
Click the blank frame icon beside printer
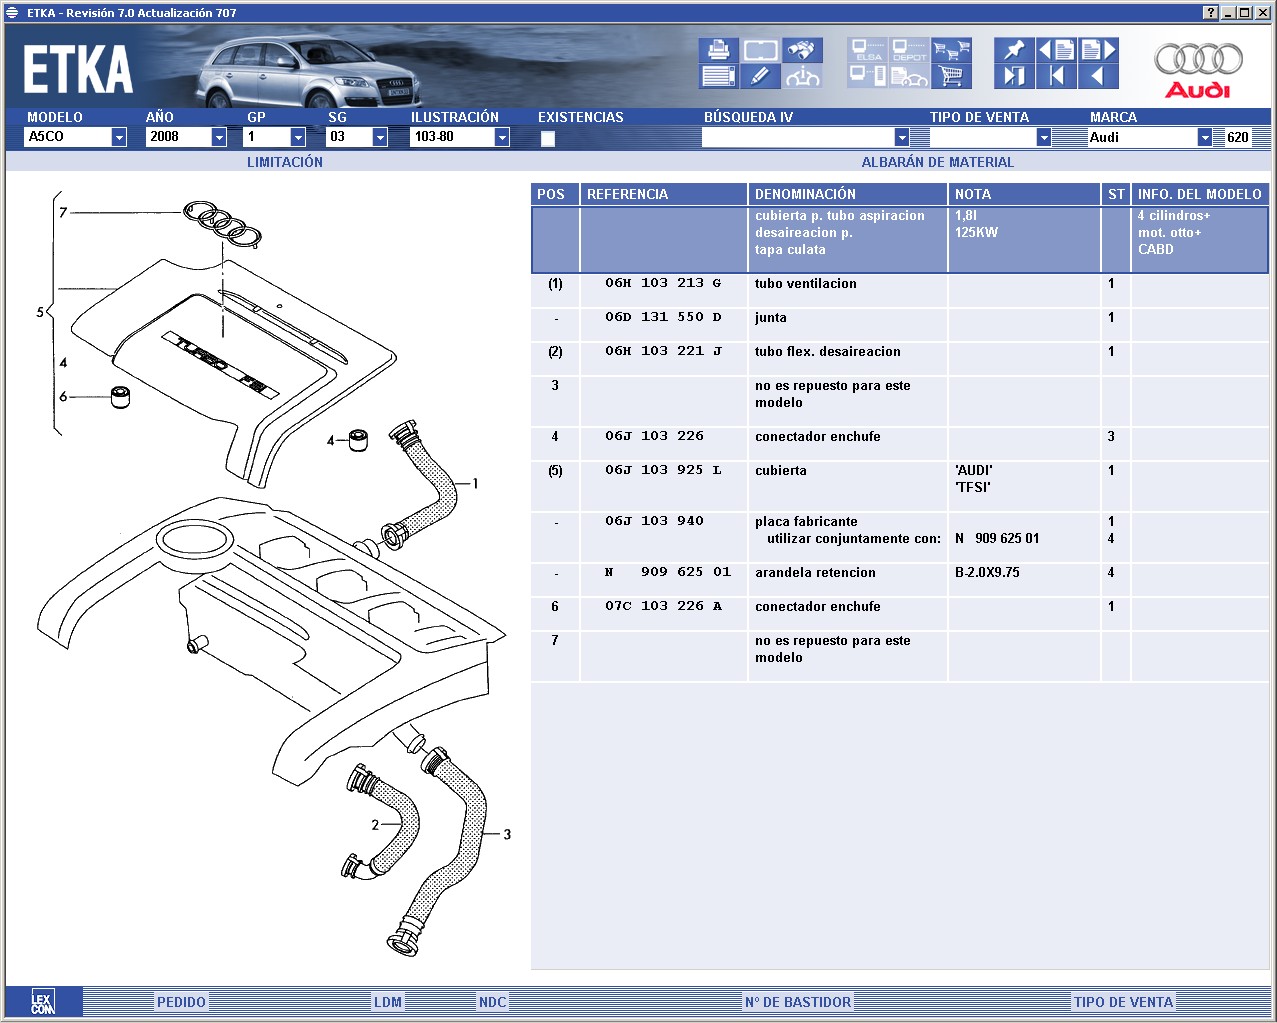tap(761, 50)
